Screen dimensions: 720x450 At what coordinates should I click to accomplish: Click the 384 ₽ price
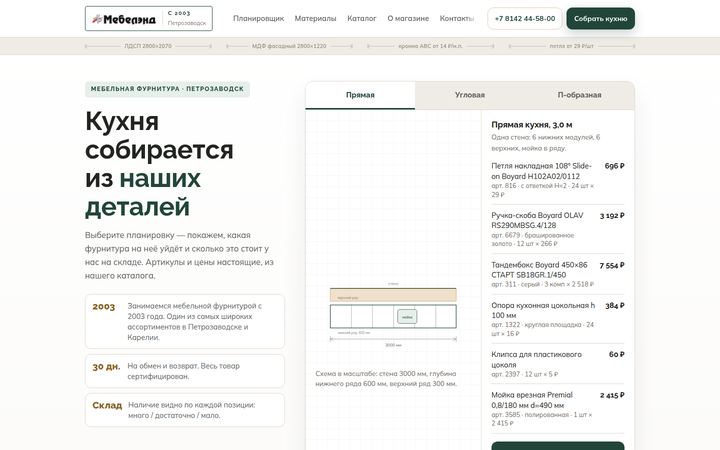pyautogui.click(x=614, y=305)
